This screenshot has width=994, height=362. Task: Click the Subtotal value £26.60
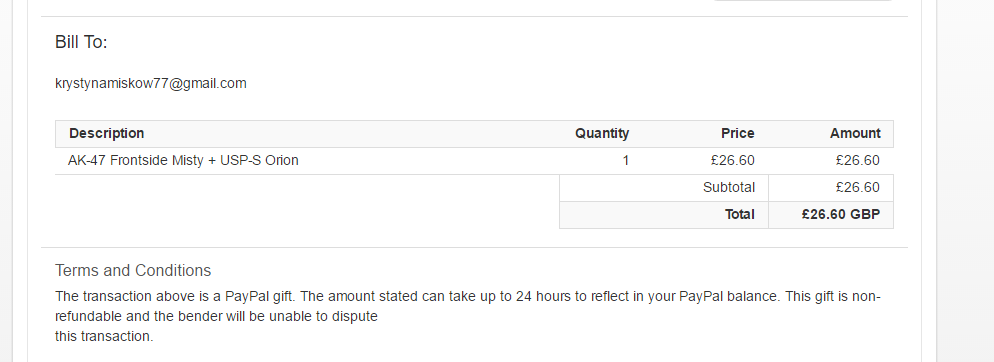pos(857,188)
